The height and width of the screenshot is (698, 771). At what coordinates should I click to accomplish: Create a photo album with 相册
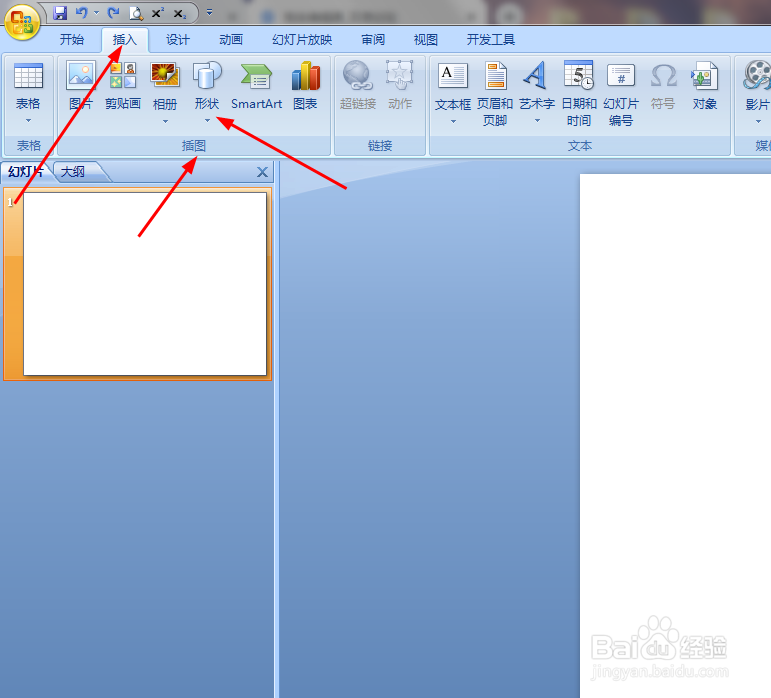pos(165,85)
